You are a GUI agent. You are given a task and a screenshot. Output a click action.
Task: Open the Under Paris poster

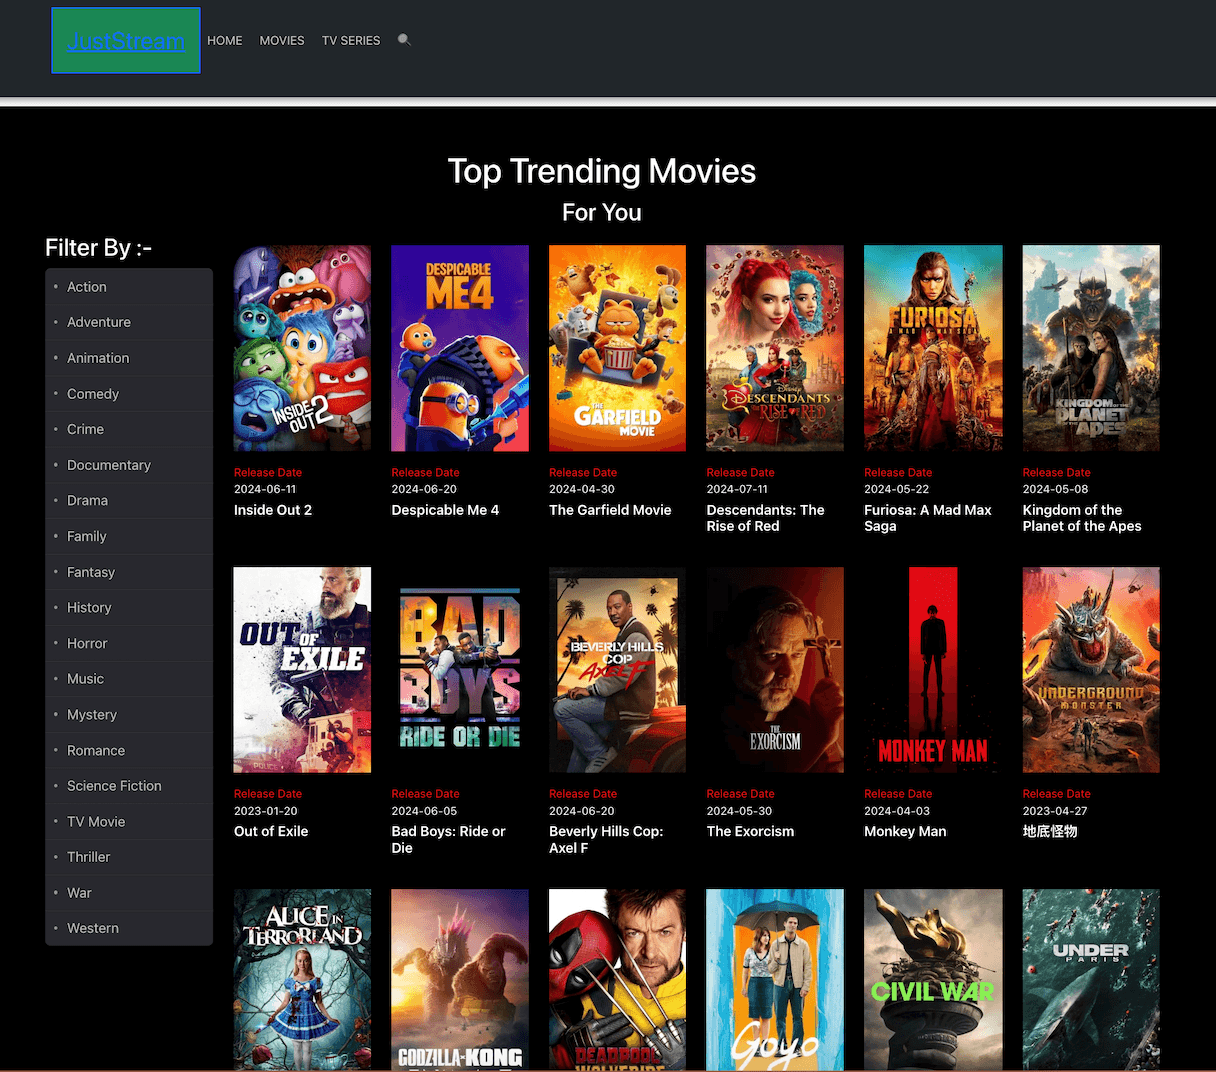click(x=1091, y=980)
